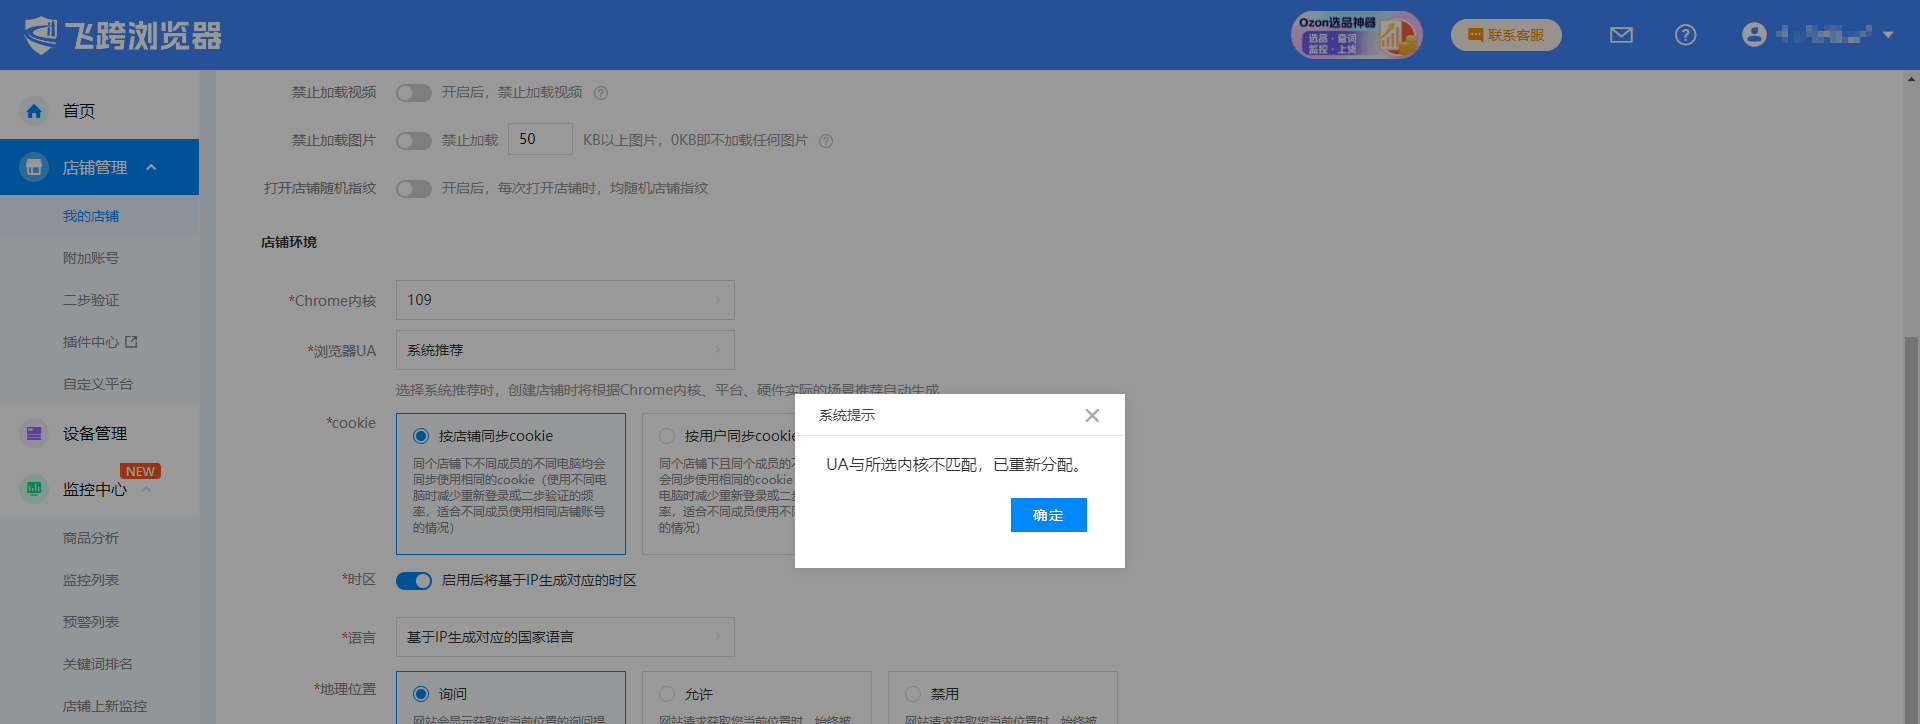Image resolution: width=1920 pixels, height=724 pixels.
Task: Toggle 打开店铺随机指纹 switch on
Action: (x=413, y=189)
